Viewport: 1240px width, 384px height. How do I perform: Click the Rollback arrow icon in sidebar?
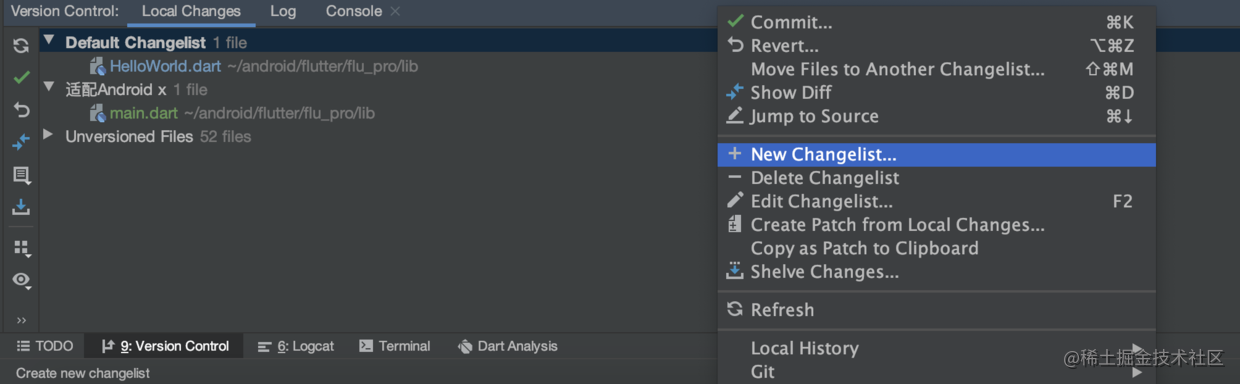click(x=21, y=109)
